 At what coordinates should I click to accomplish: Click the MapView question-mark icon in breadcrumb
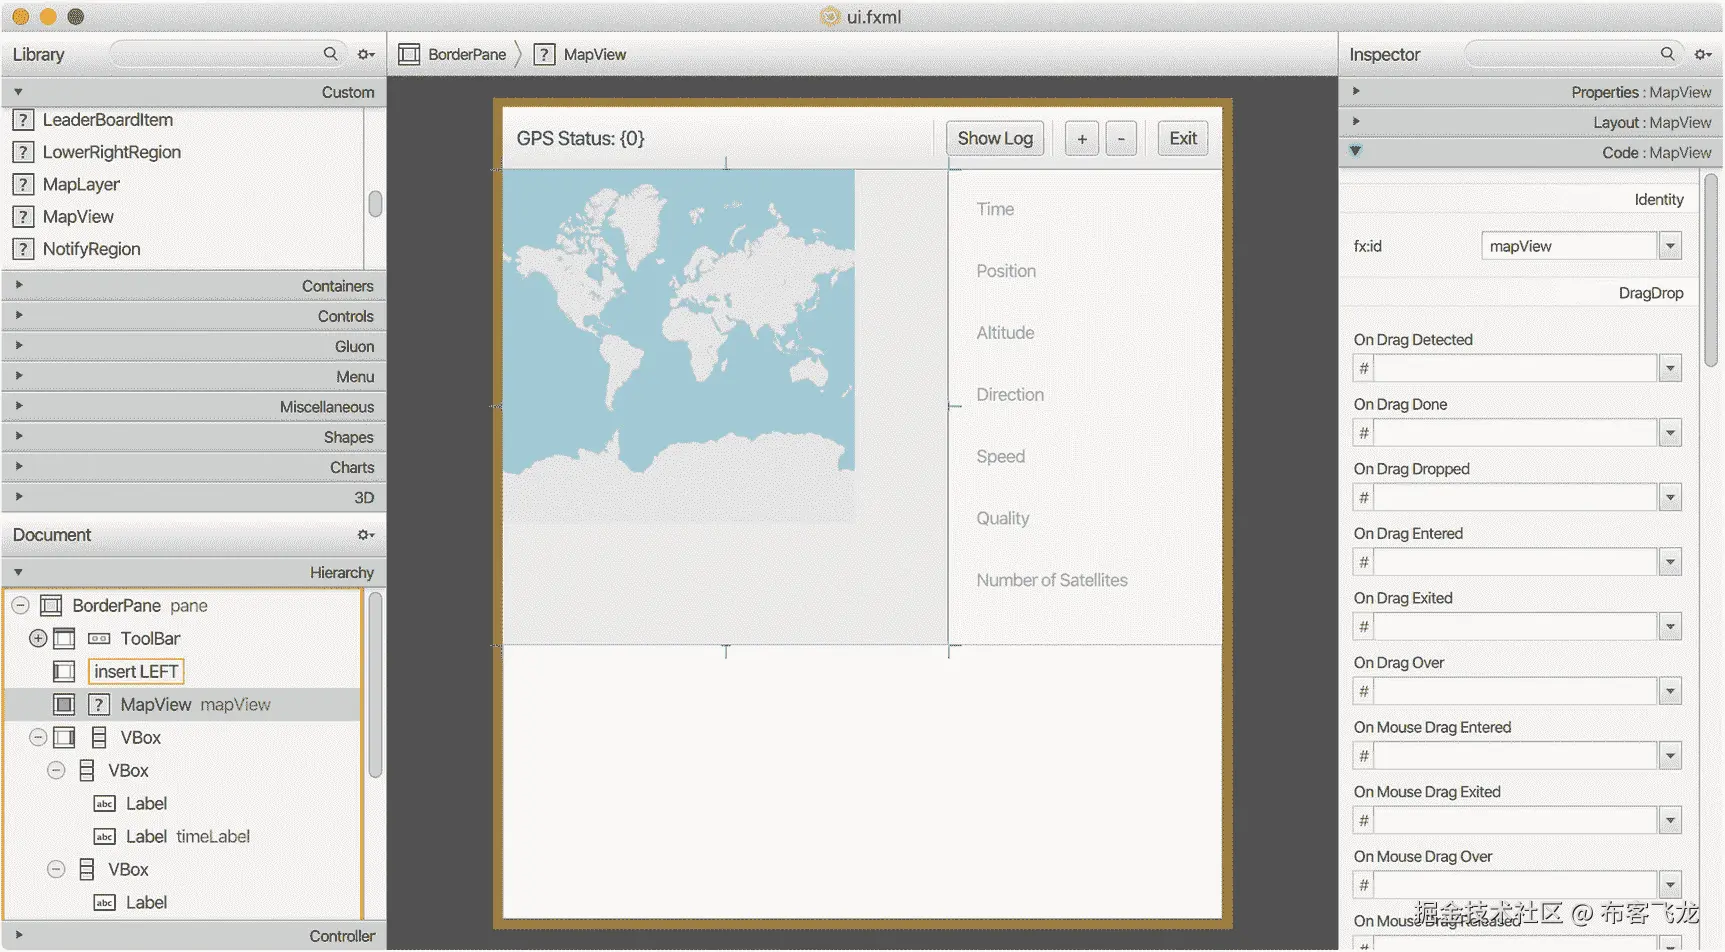click(x=544, y=54)
